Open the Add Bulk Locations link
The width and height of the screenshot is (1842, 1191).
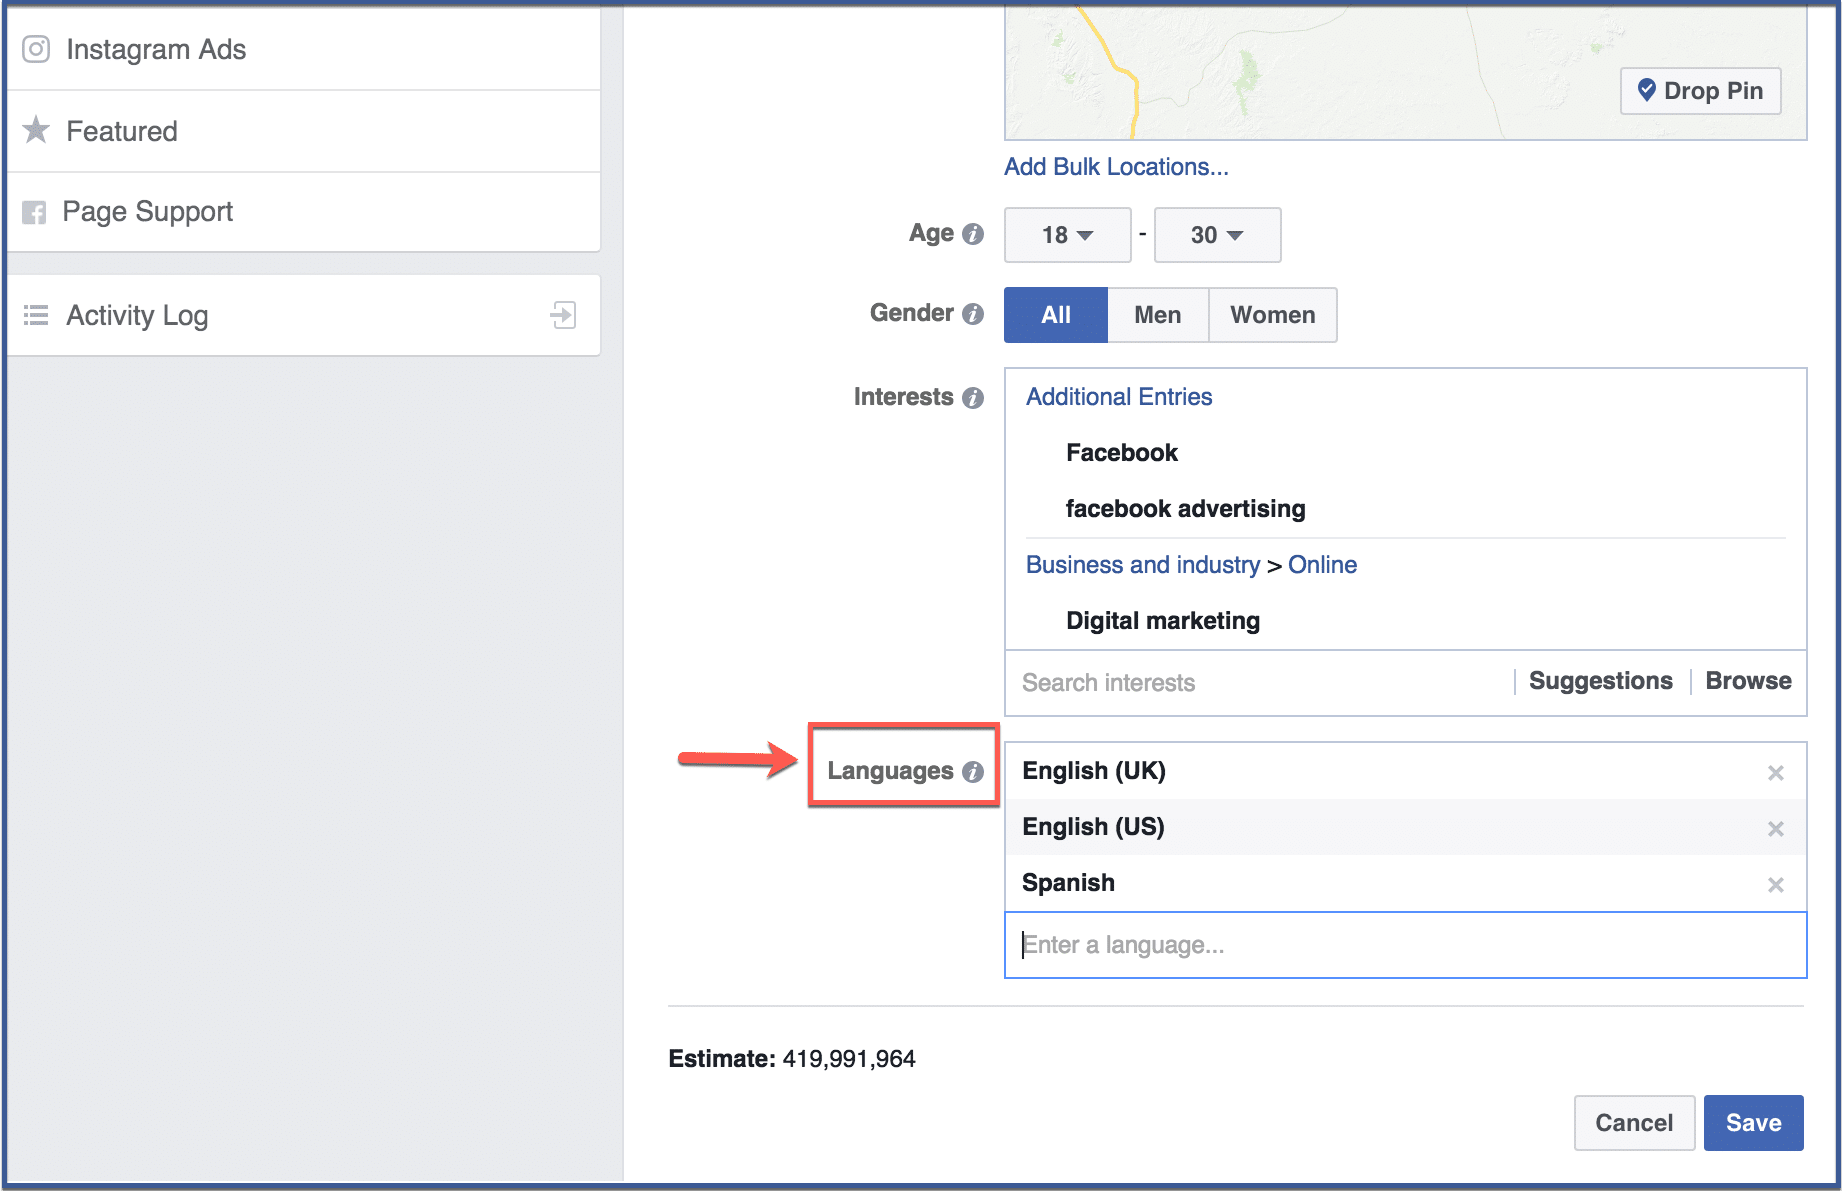click(1116, 167)
